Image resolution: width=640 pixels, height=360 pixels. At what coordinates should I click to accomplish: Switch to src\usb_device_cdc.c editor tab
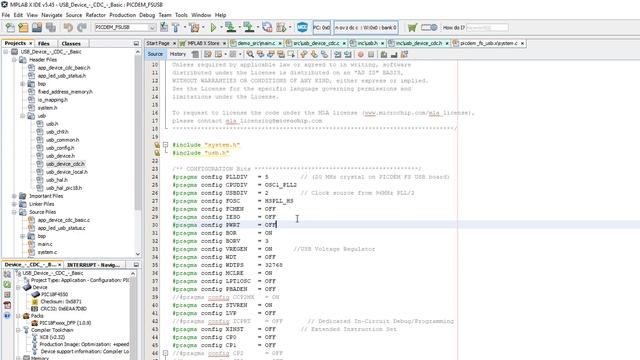316,43
